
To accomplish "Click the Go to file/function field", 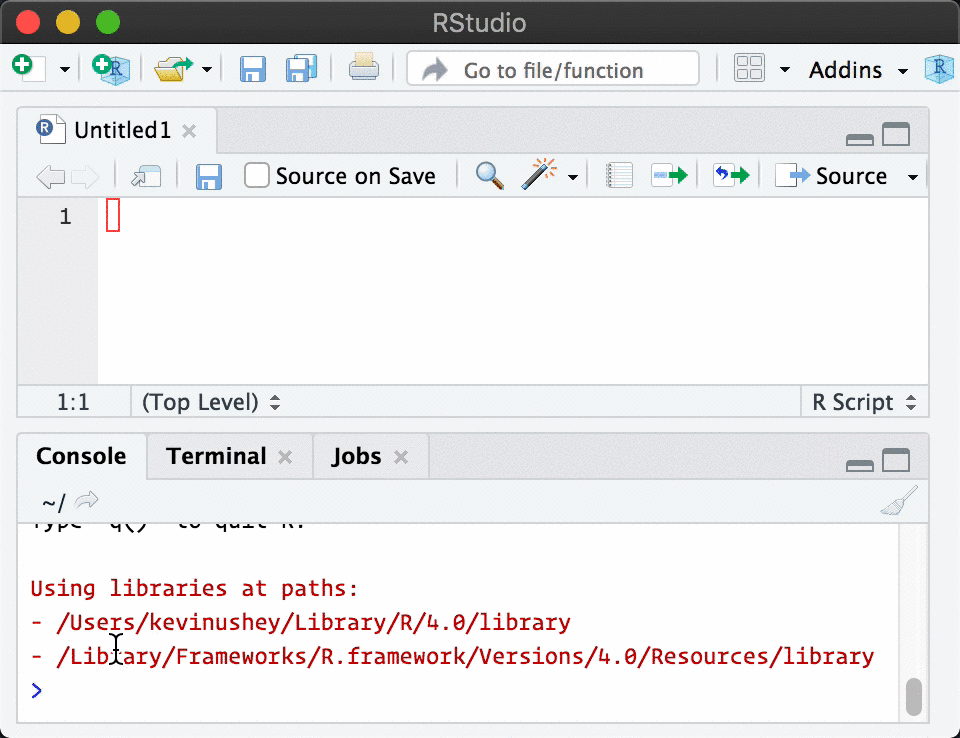I will [x=553, y=69].
